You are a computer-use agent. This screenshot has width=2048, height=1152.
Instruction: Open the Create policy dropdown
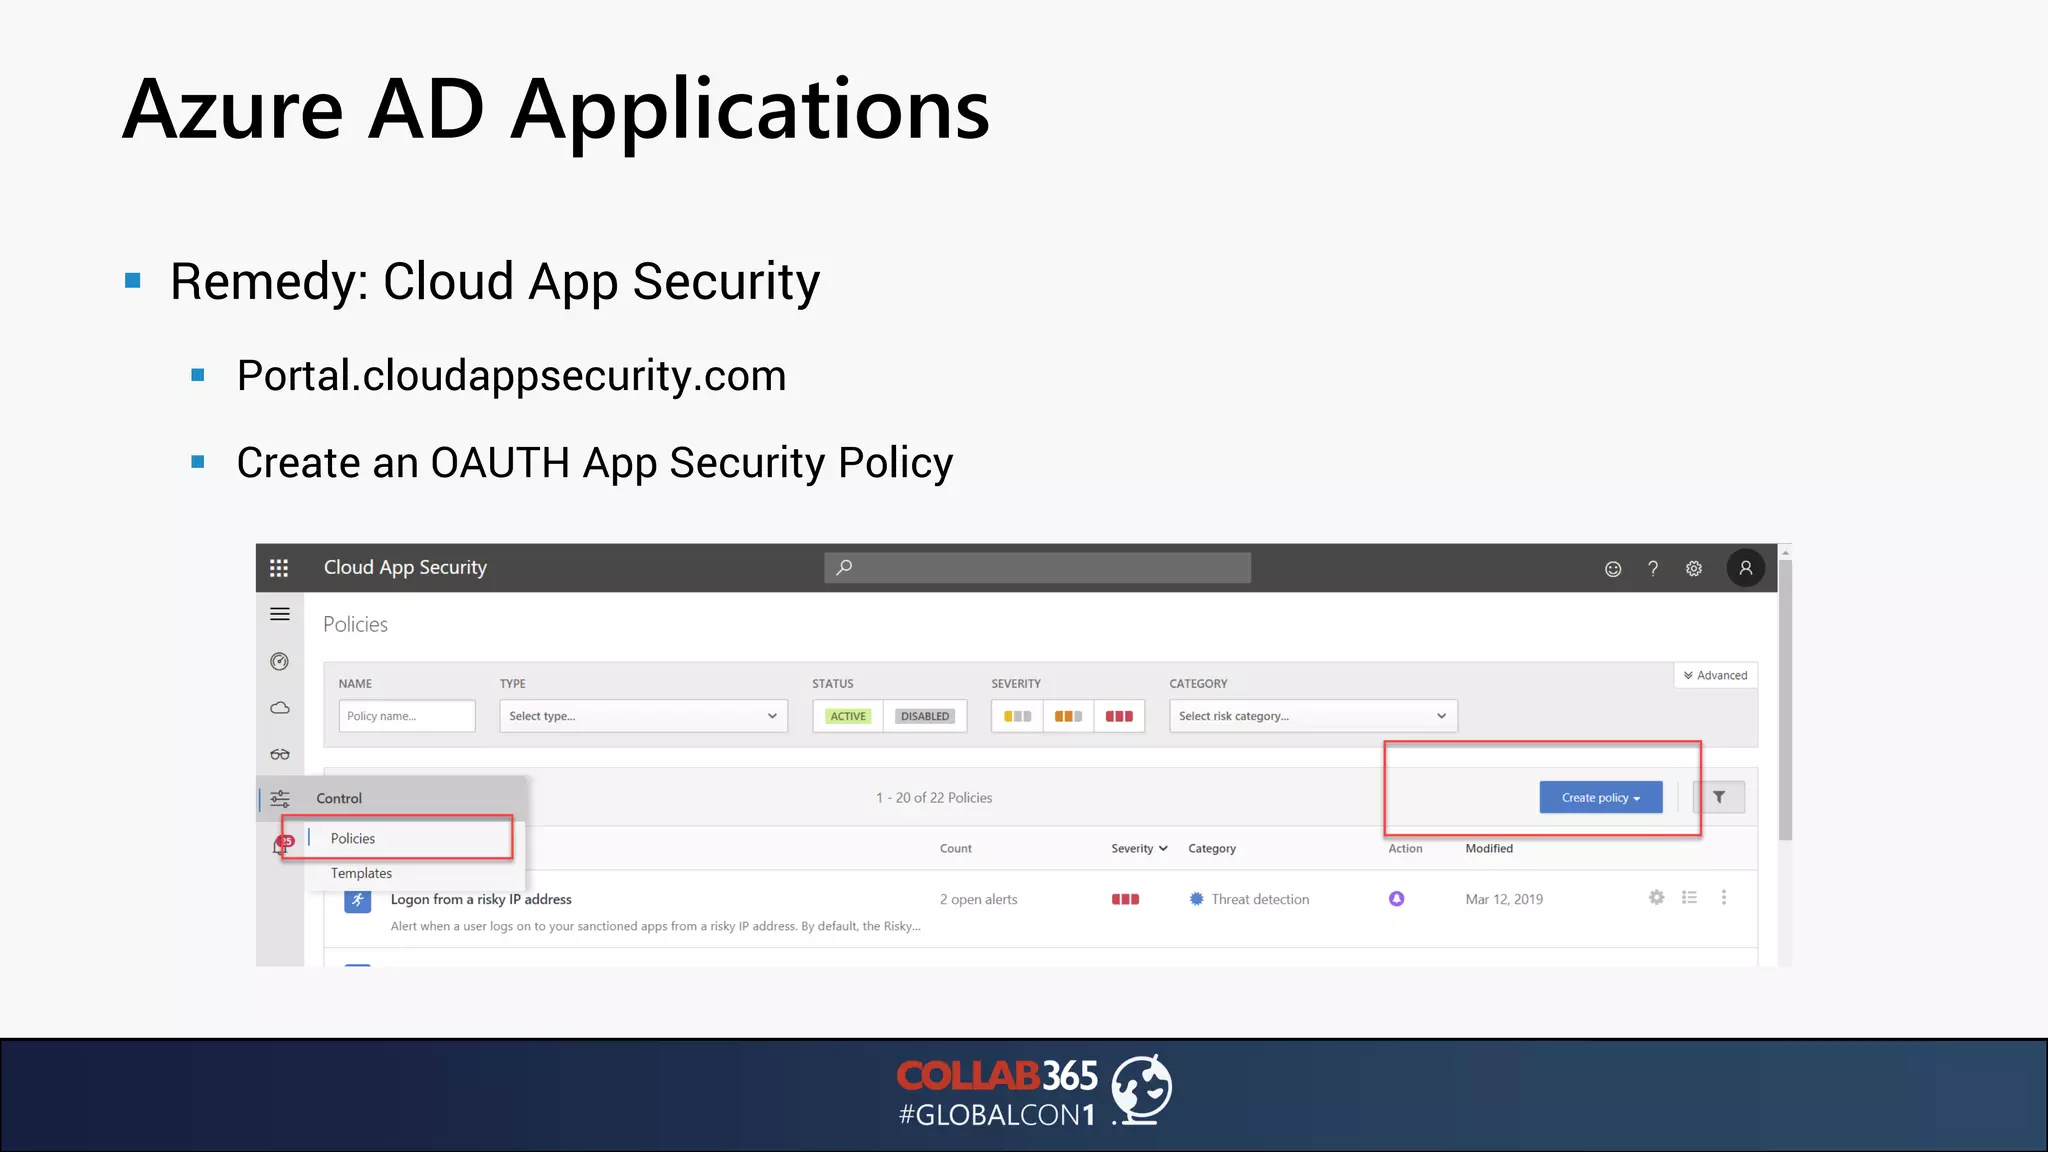pyautogui.click(x=1600, y=797)
